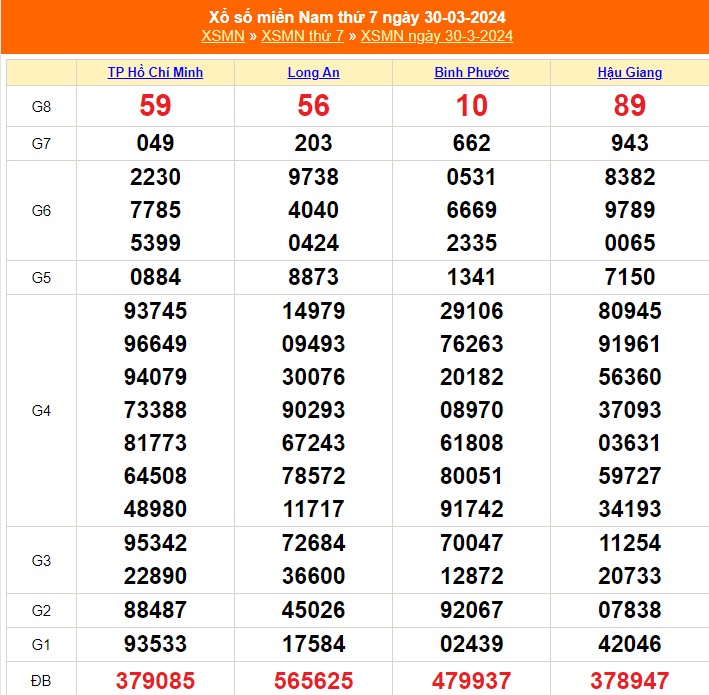Select G5 number 1341
The height and width of the screenshot is (695, 709).
tap(472, 277)
